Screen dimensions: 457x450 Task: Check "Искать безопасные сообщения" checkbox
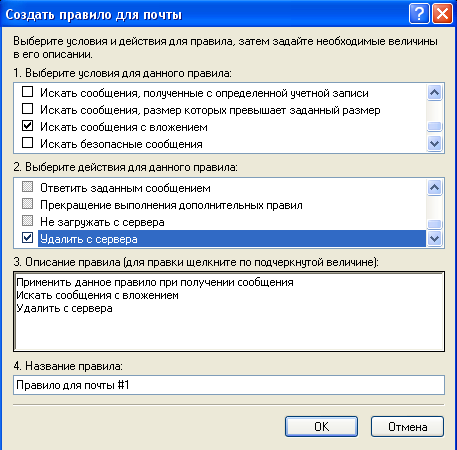(x=27, y=143)
